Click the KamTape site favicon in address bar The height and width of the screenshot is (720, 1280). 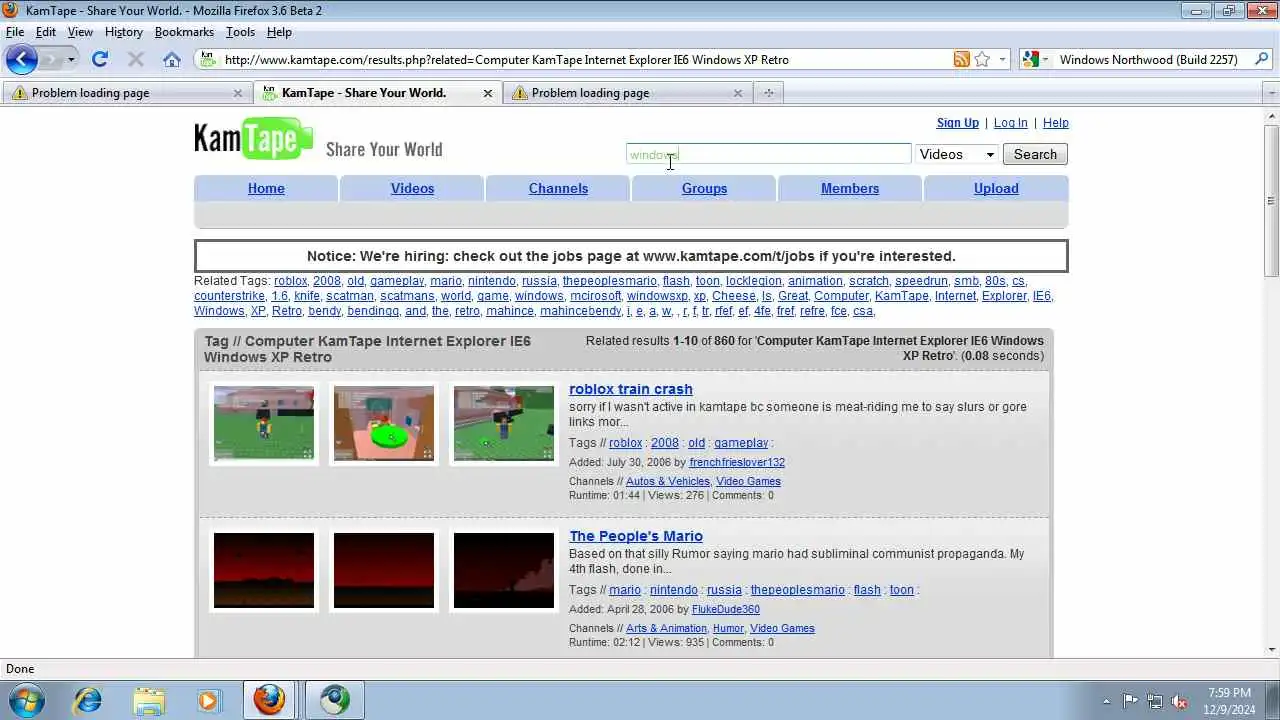tap(207, 59)
